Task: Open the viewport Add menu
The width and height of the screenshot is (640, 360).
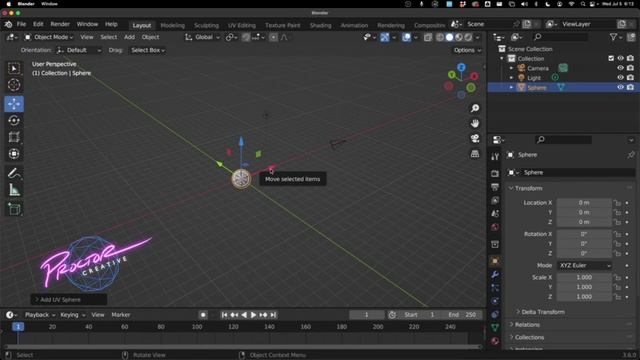Action: [x=129, y=37]
